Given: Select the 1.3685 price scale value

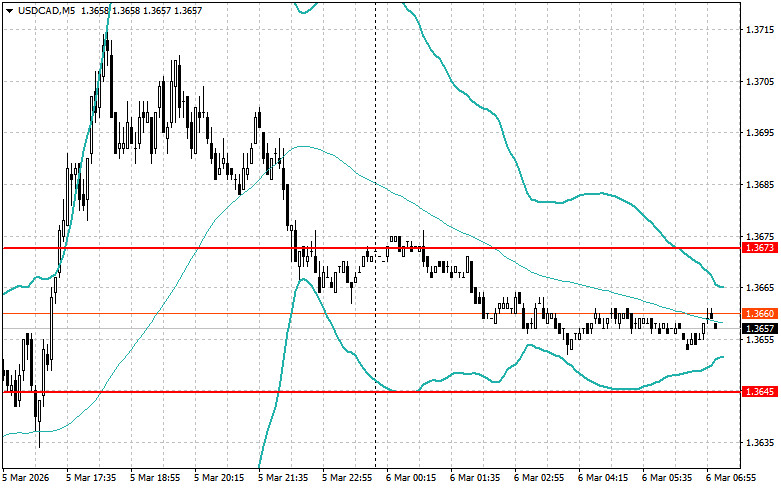Looking at the screenshot, I should (760, 185).
